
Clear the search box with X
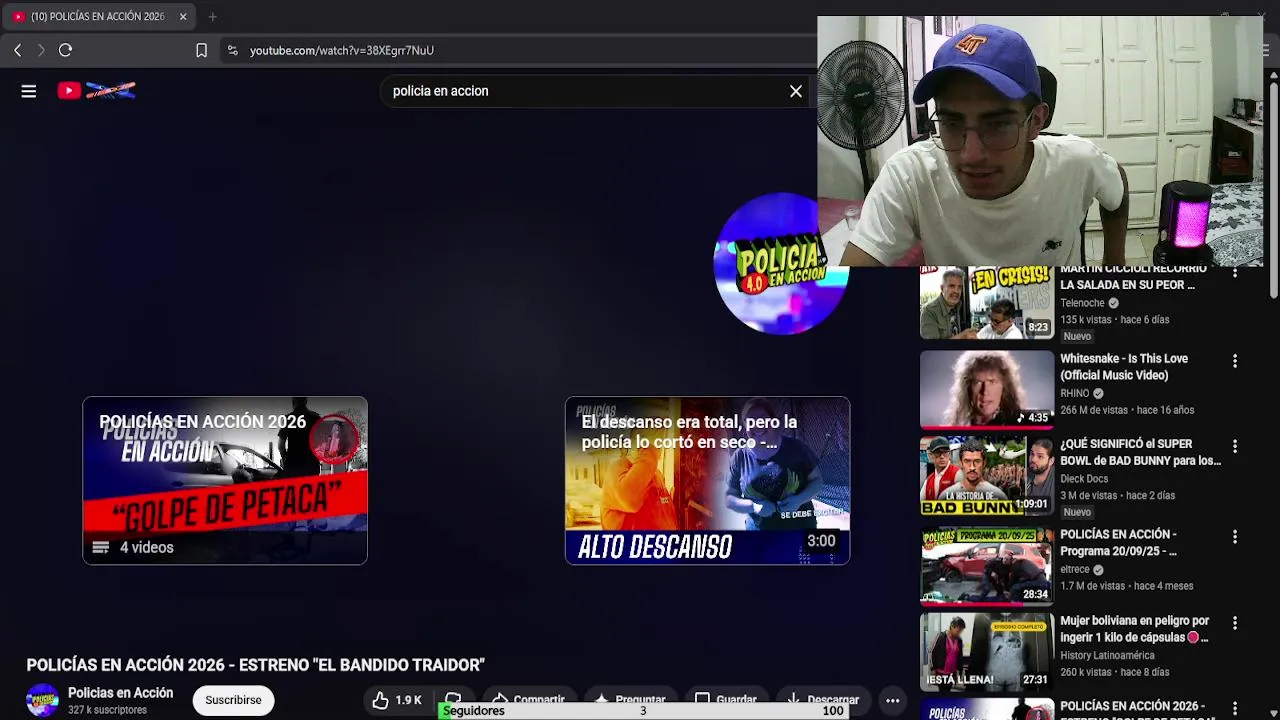(x=796, y=91)
